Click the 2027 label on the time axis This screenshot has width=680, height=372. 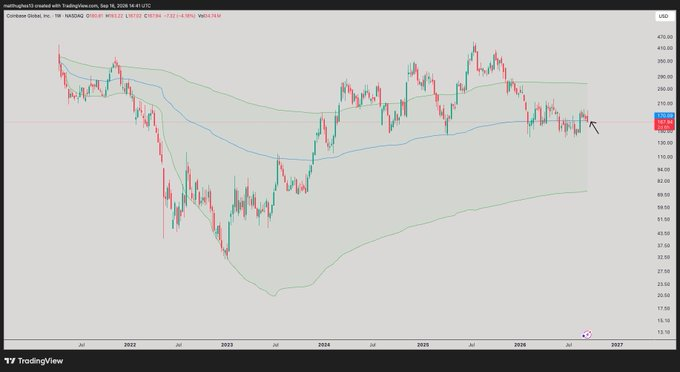point(617,345)
